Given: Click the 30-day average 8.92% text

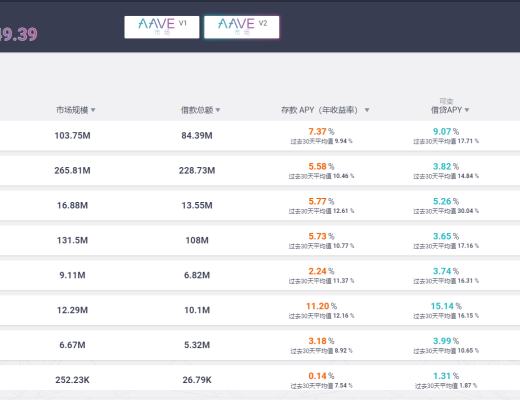Looking at the screenshot, I should pos(321,351).
